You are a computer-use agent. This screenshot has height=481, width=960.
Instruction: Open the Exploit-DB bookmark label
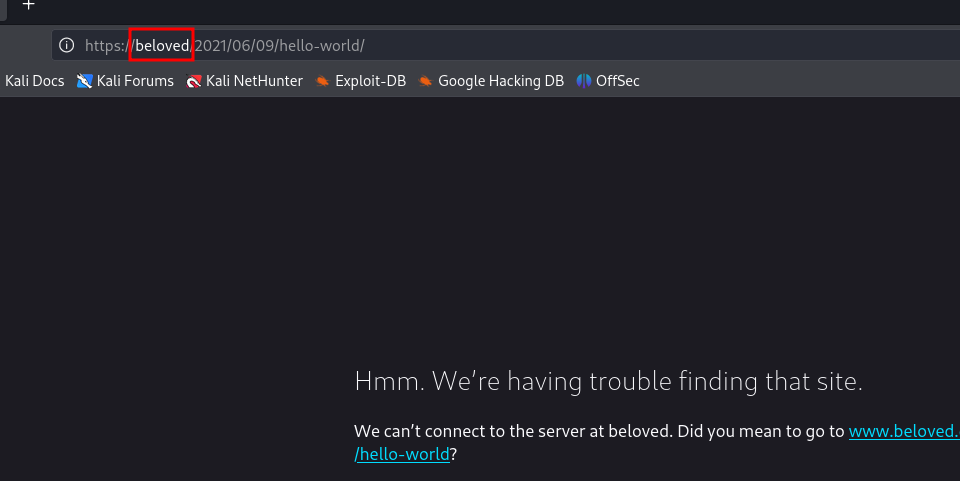pyautogui.click(x=370, y=81)
